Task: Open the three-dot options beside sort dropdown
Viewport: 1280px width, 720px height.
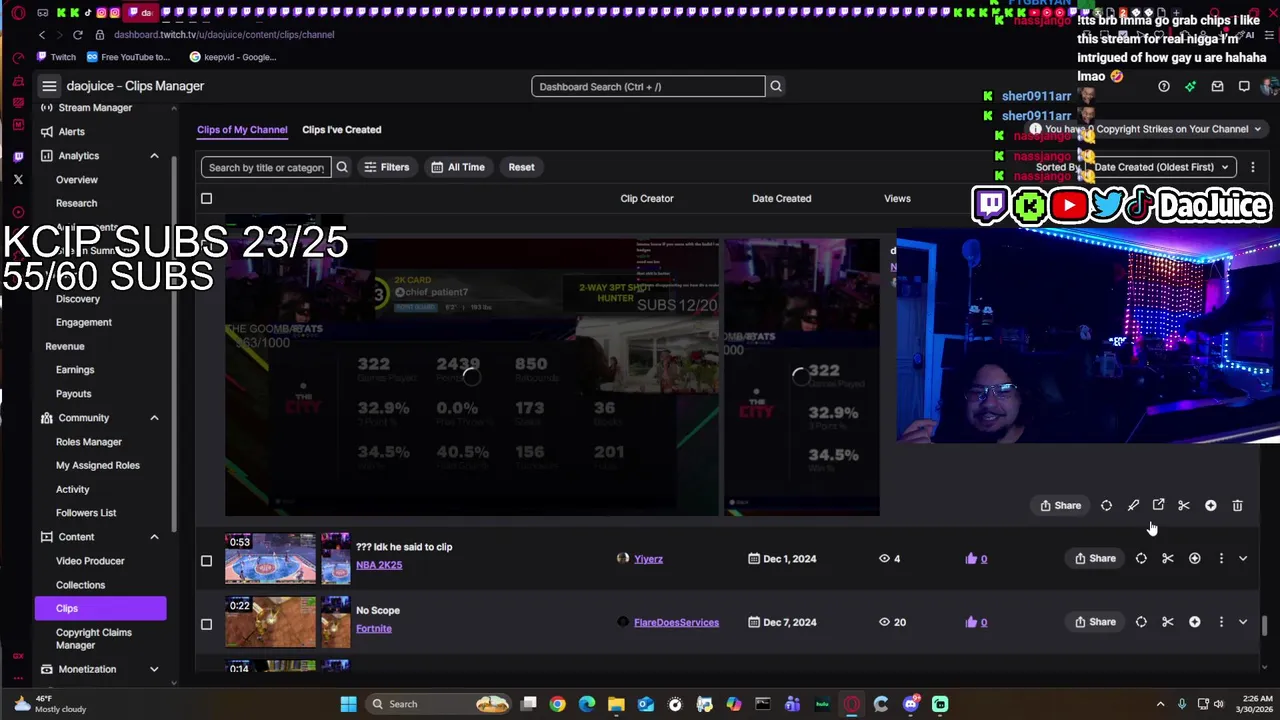Action: pos(1252,167)
